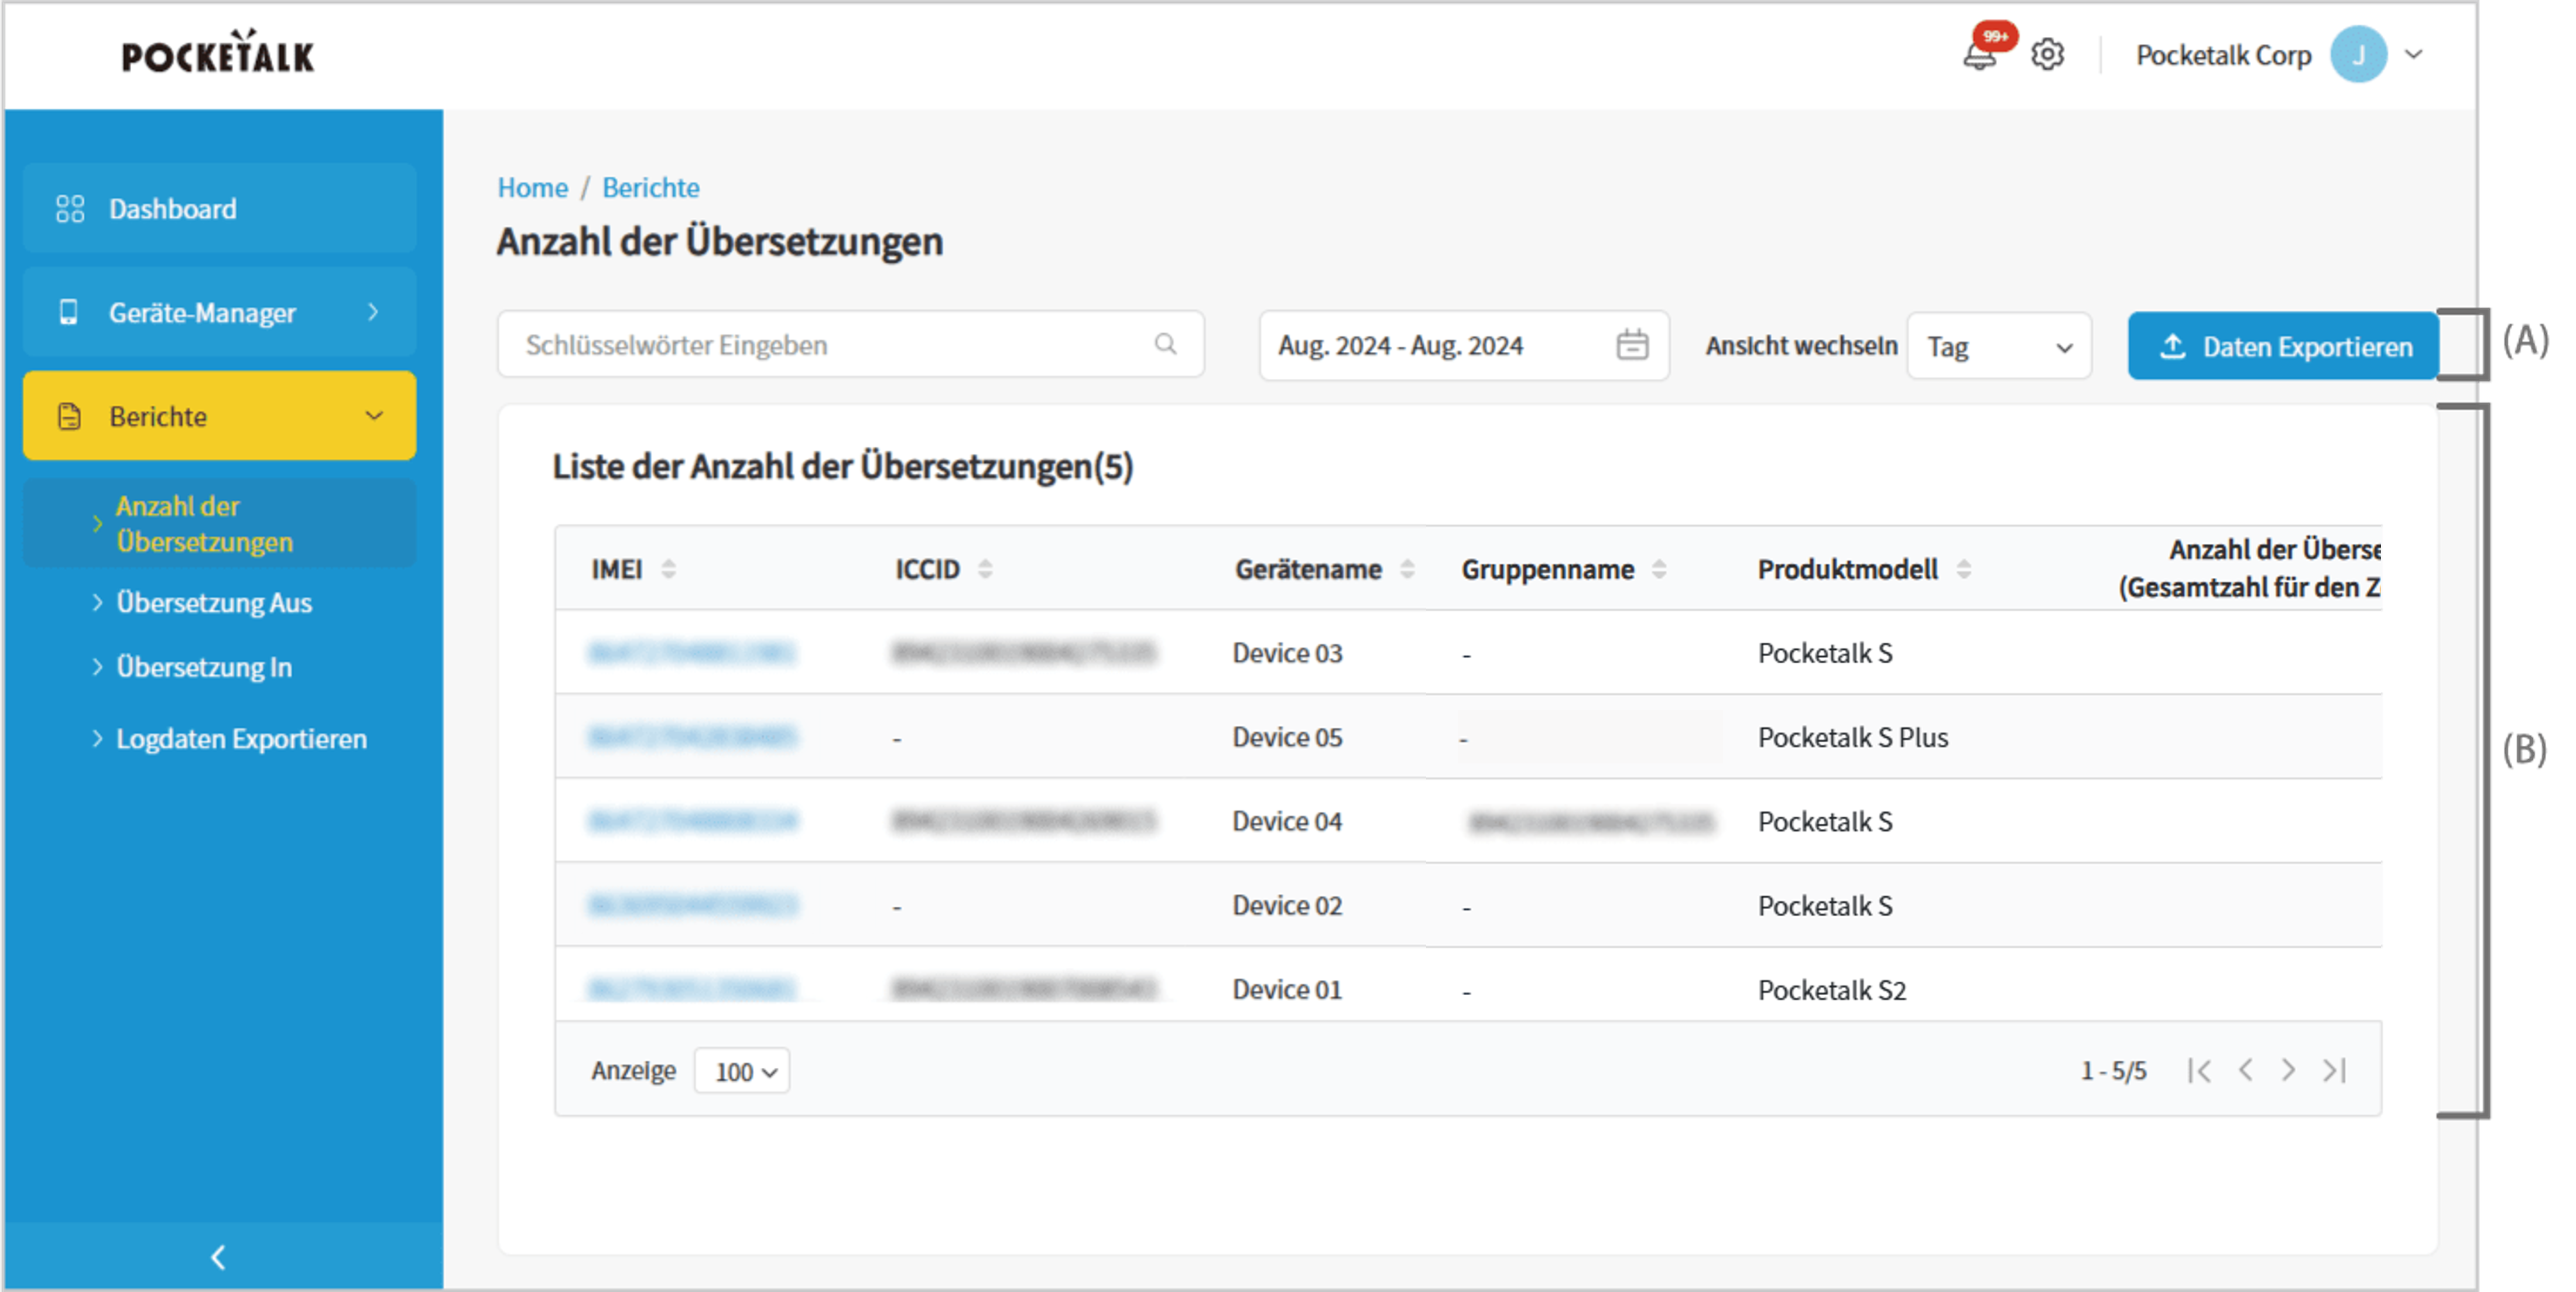This screenshot has height=1292, width=2576.
Task: Sort by Gruppenname column
Action: 1659,569
